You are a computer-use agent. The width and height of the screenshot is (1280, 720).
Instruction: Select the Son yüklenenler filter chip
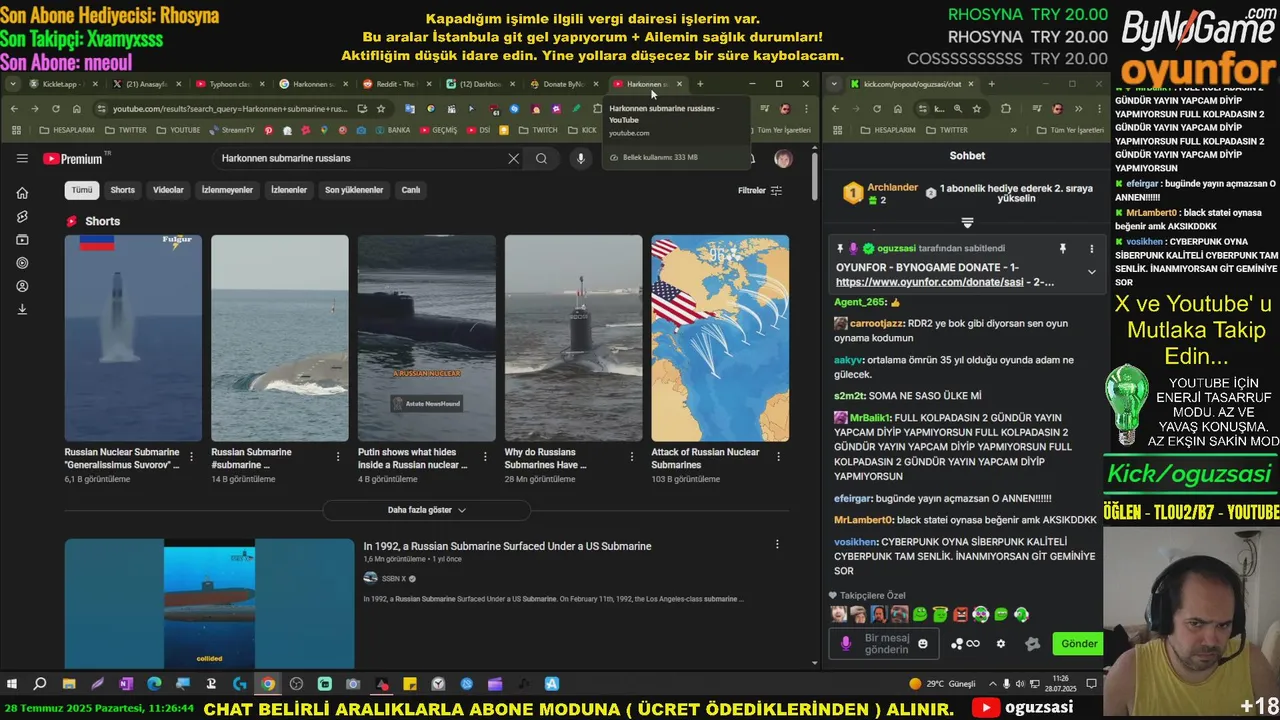(354, 190)
